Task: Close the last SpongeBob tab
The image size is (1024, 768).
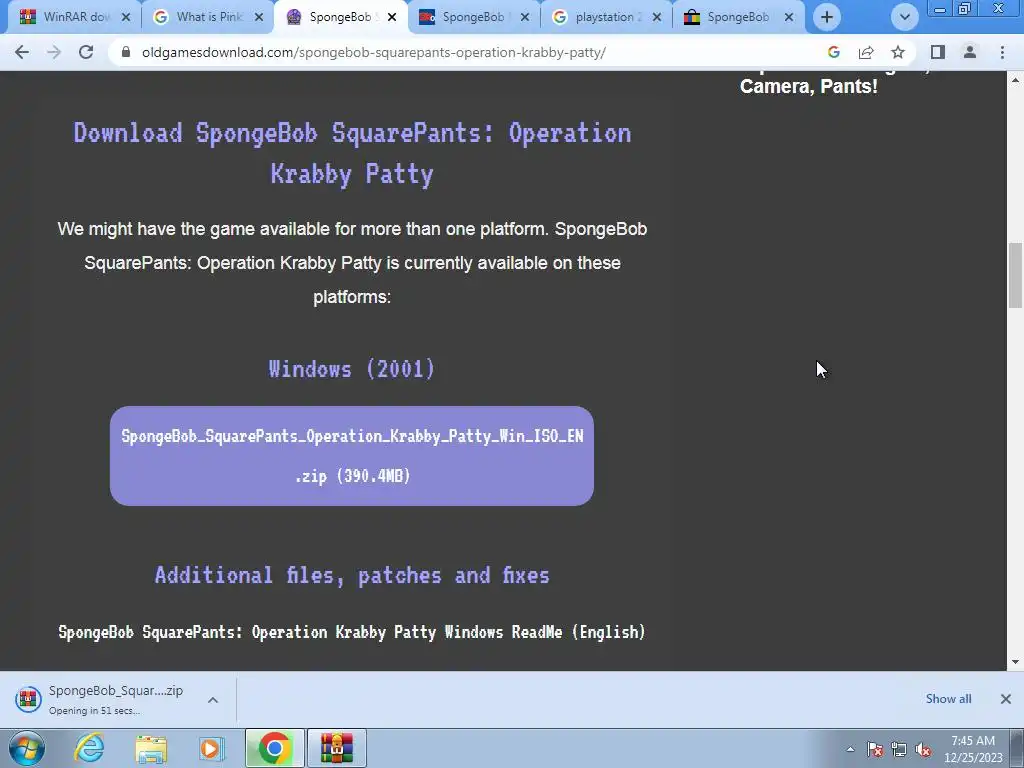Action: tap(789, 17)
